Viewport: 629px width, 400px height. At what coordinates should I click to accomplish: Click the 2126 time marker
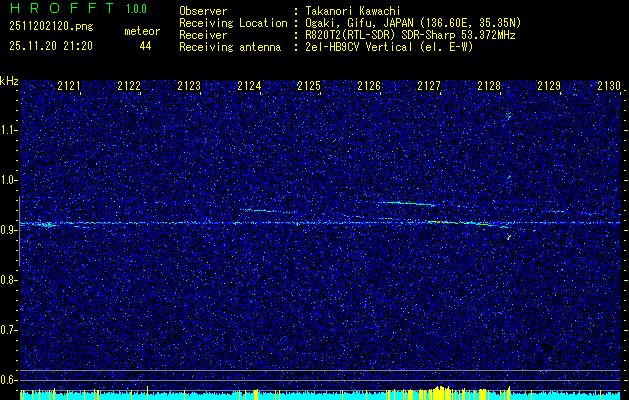point(369,86)
